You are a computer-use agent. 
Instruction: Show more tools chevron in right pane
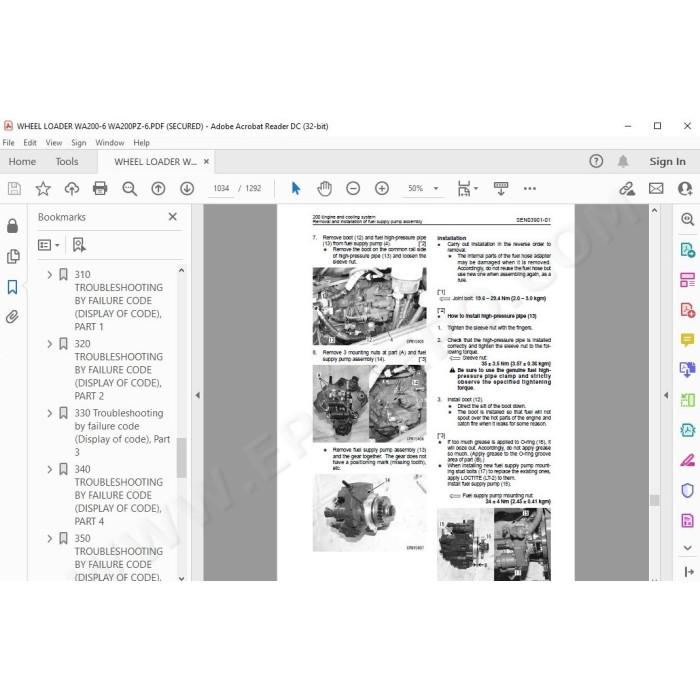[688, 548]
